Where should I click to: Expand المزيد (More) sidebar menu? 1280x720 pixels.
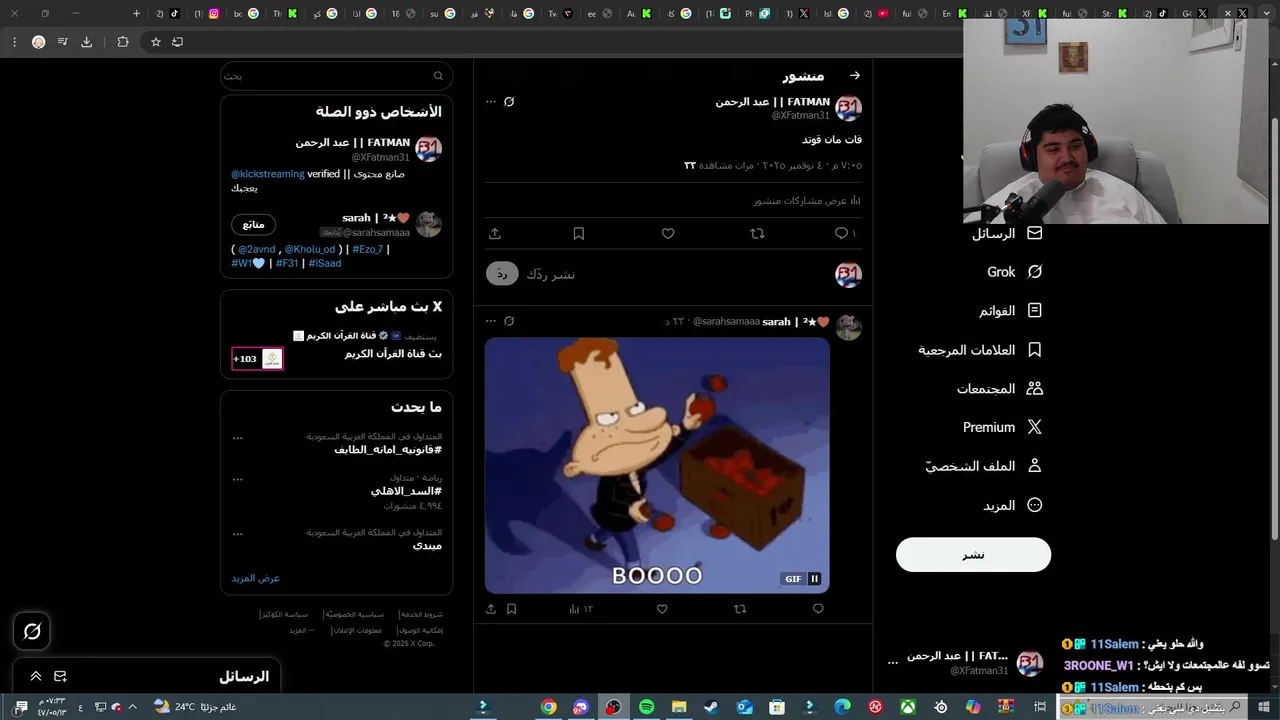[x=1012, y=505]
